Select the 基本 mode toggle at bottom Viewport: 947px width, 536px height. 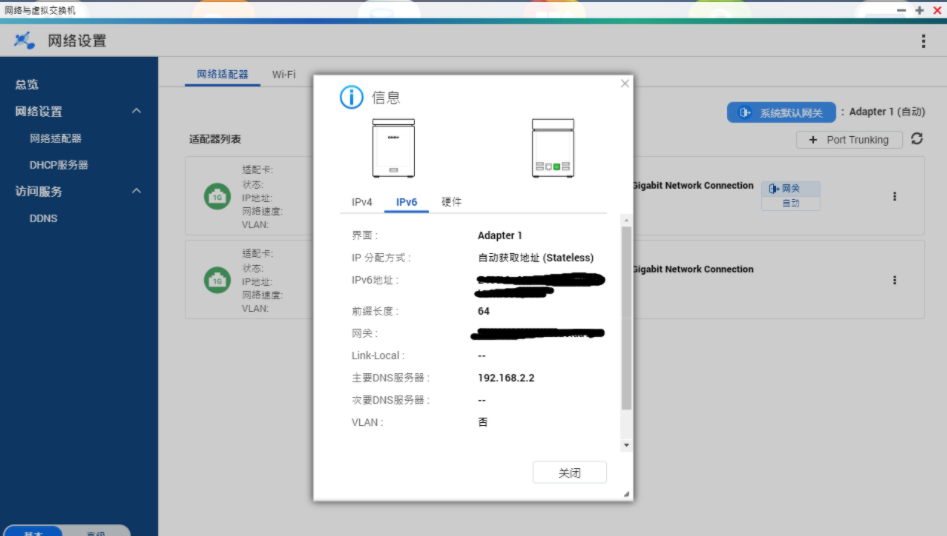pyautogui.click(x=33, y=531)
